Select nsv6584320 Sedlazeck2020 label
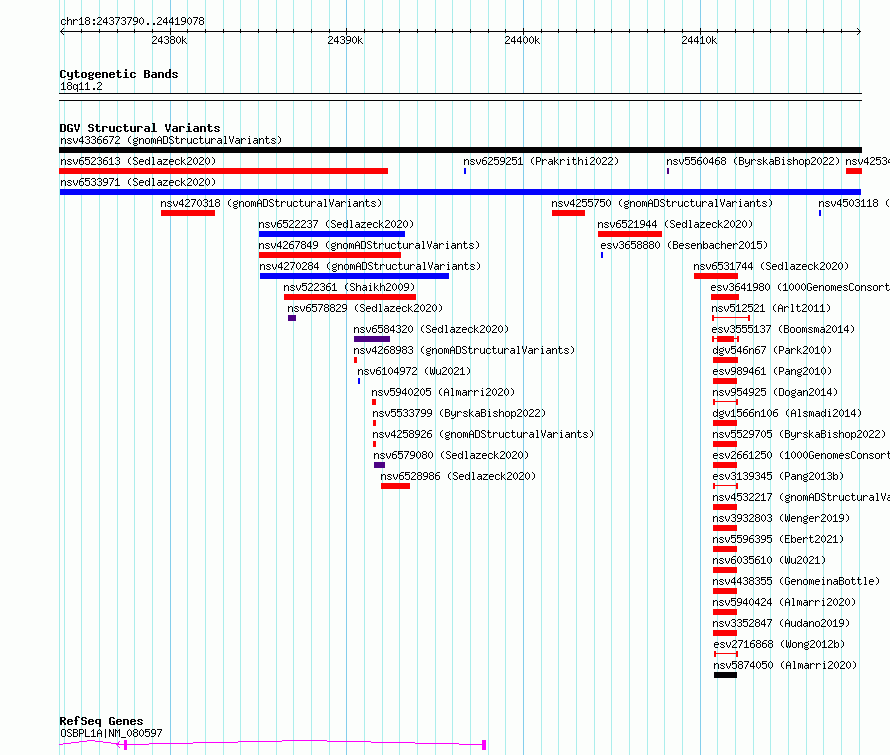Screen dimensions: 890x755 pyautogui.click(x=431, y=329)
